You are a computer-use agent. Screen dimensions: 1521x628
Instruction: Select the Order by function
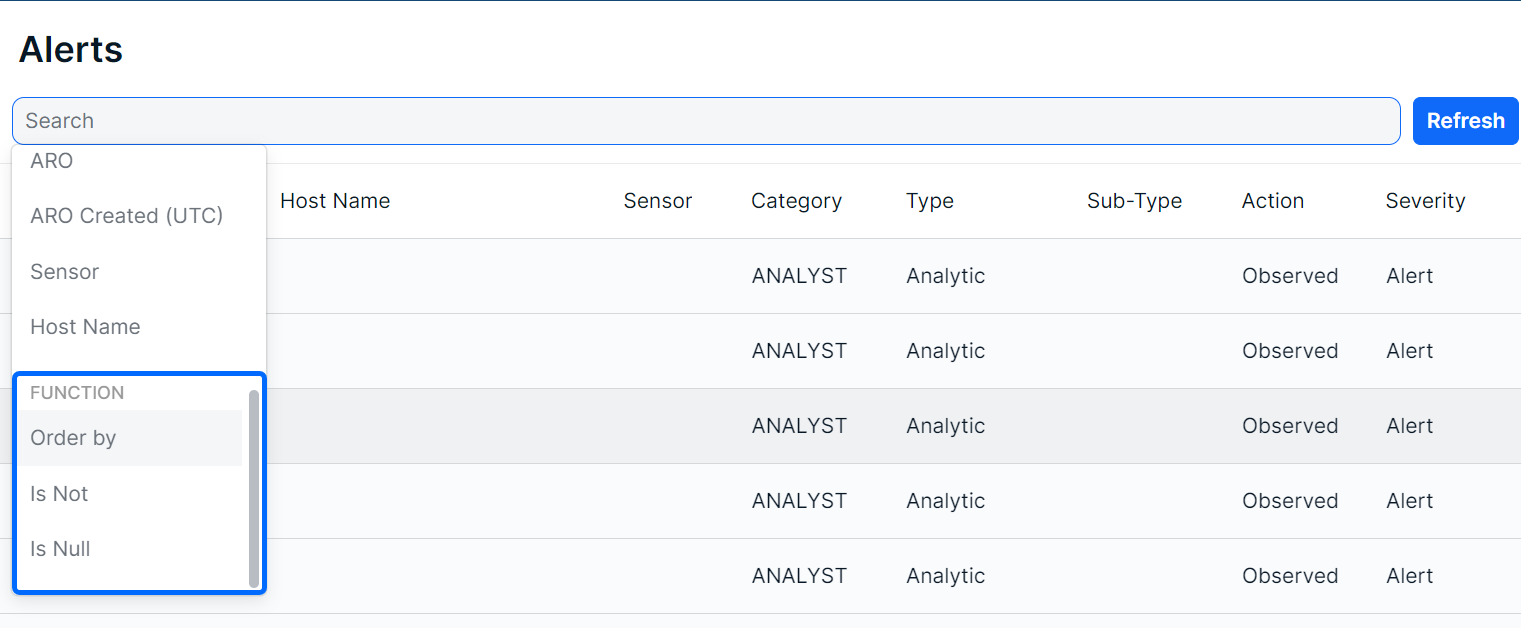[73, 438]
